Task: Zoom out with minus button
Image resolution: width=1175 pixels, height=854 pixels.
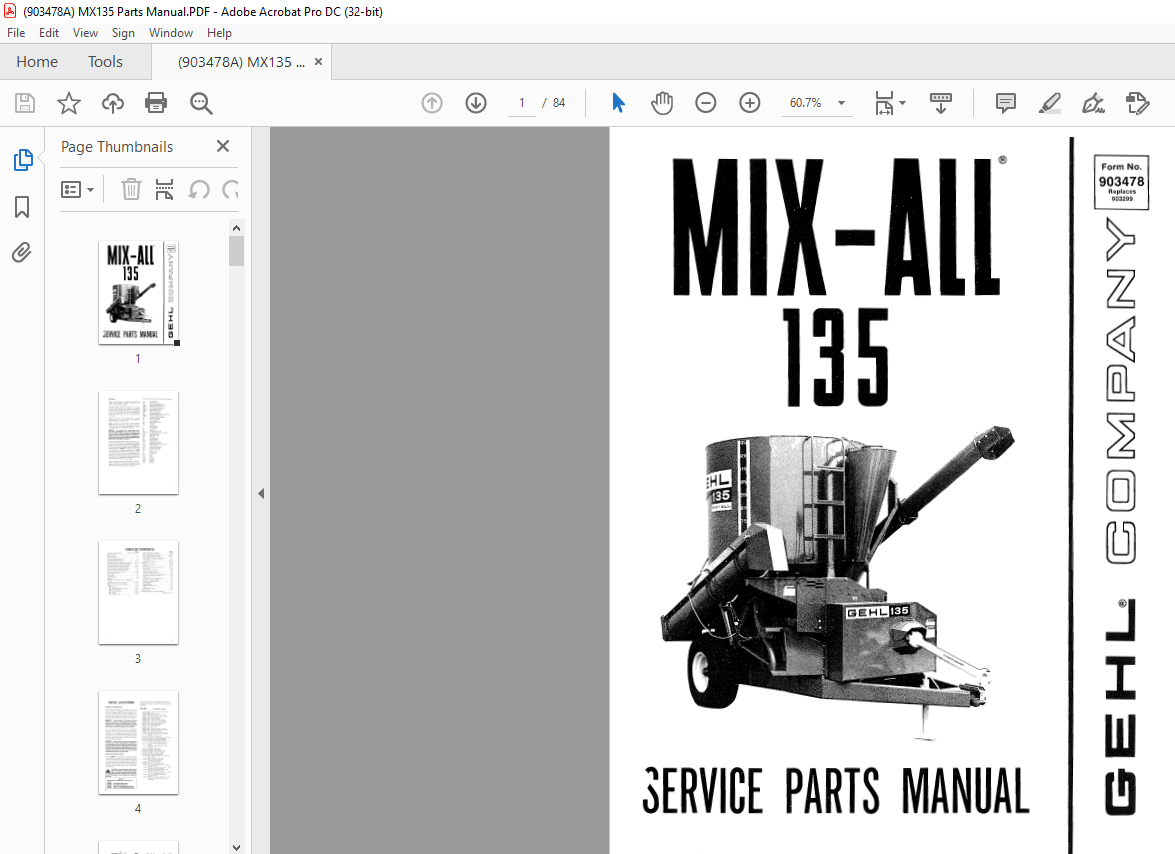Action: [706, 103]
